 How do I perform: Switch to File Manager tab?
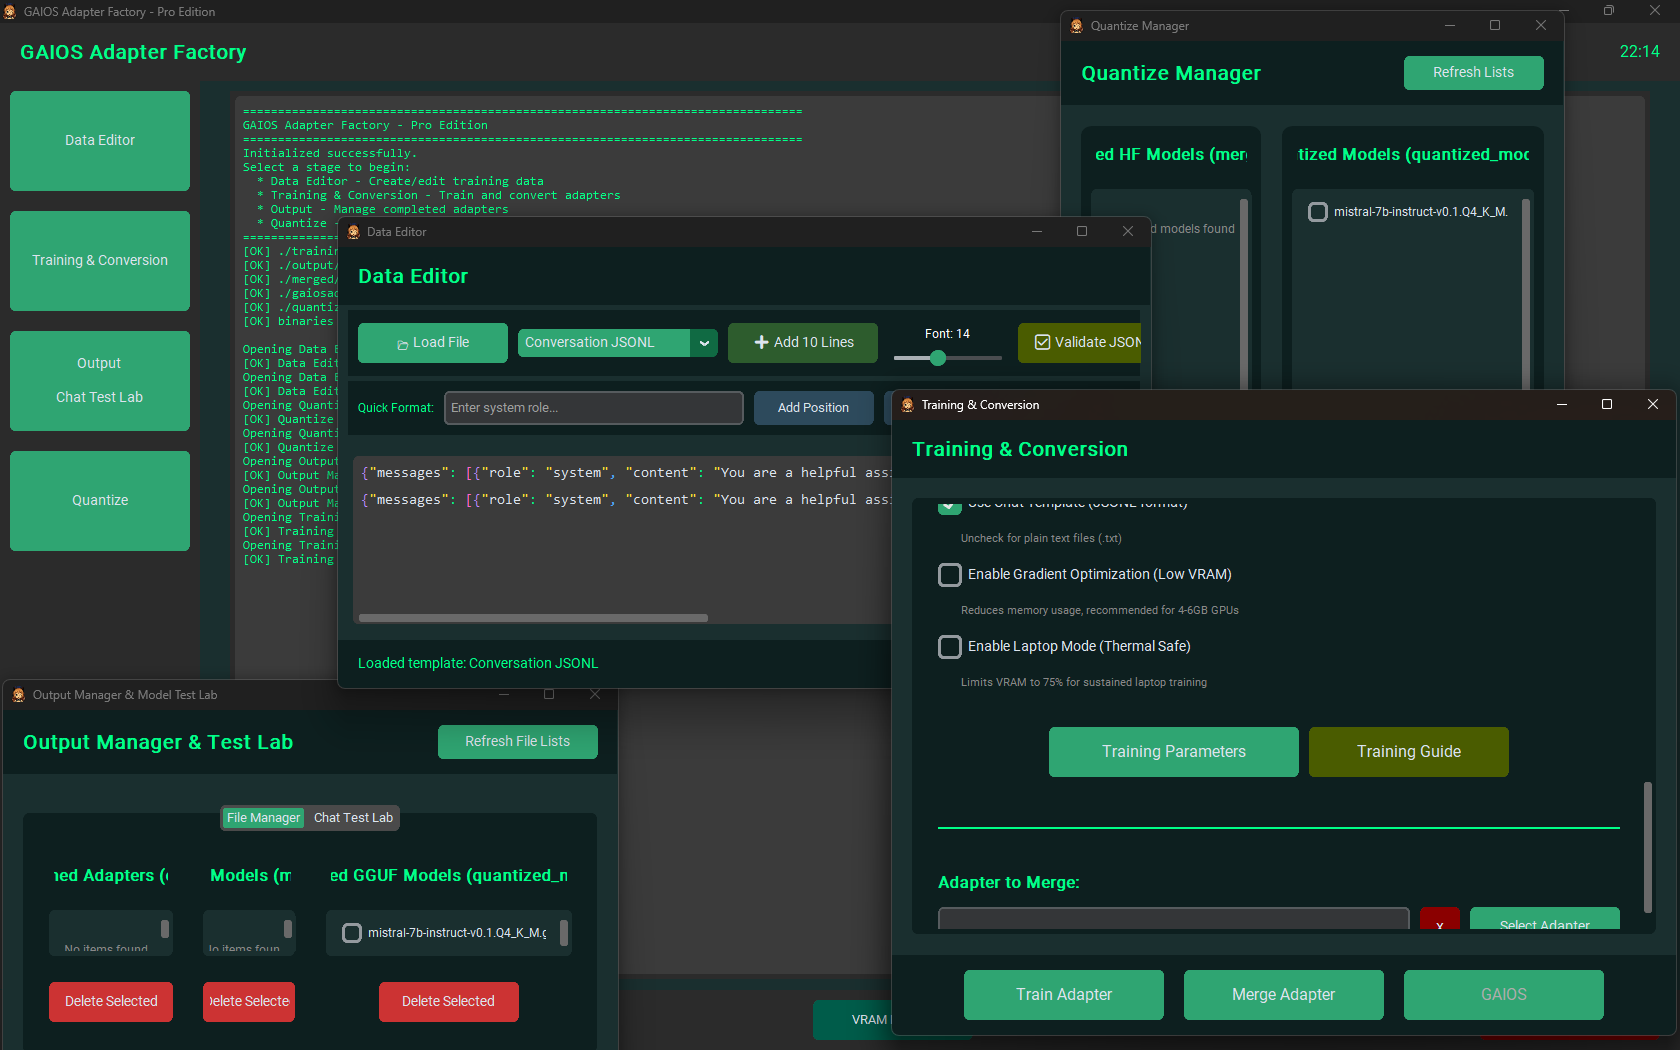coord(263,818)
